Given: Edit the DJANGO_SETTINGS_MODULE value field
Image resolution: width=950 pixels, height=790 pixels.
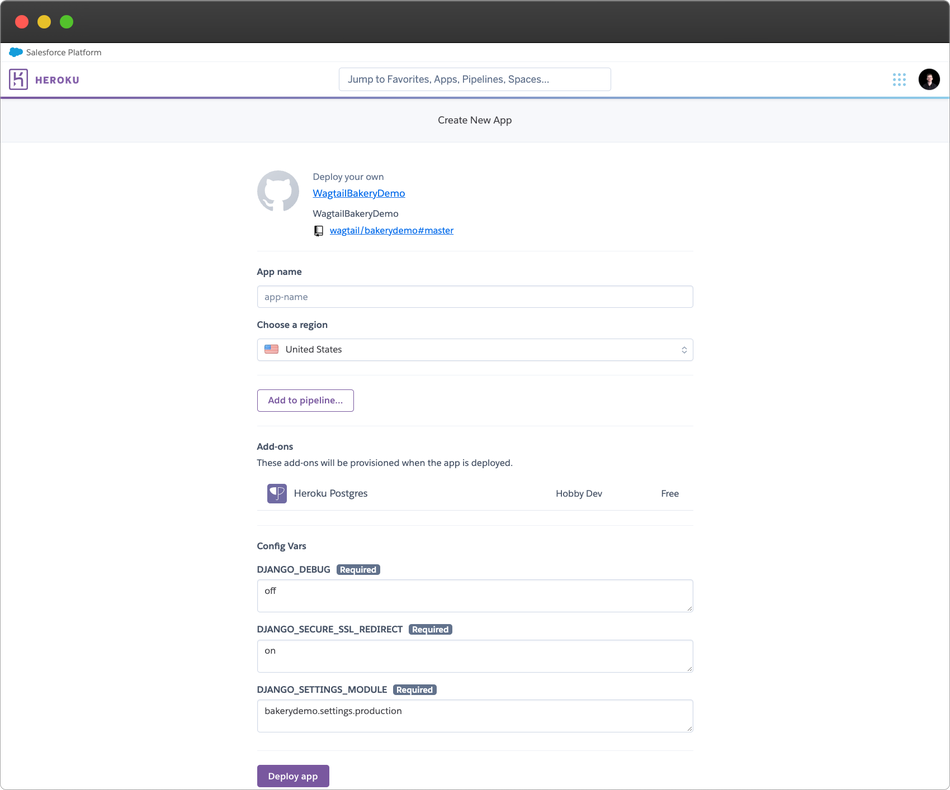Looking at the screenshot, I should [475, 716].
